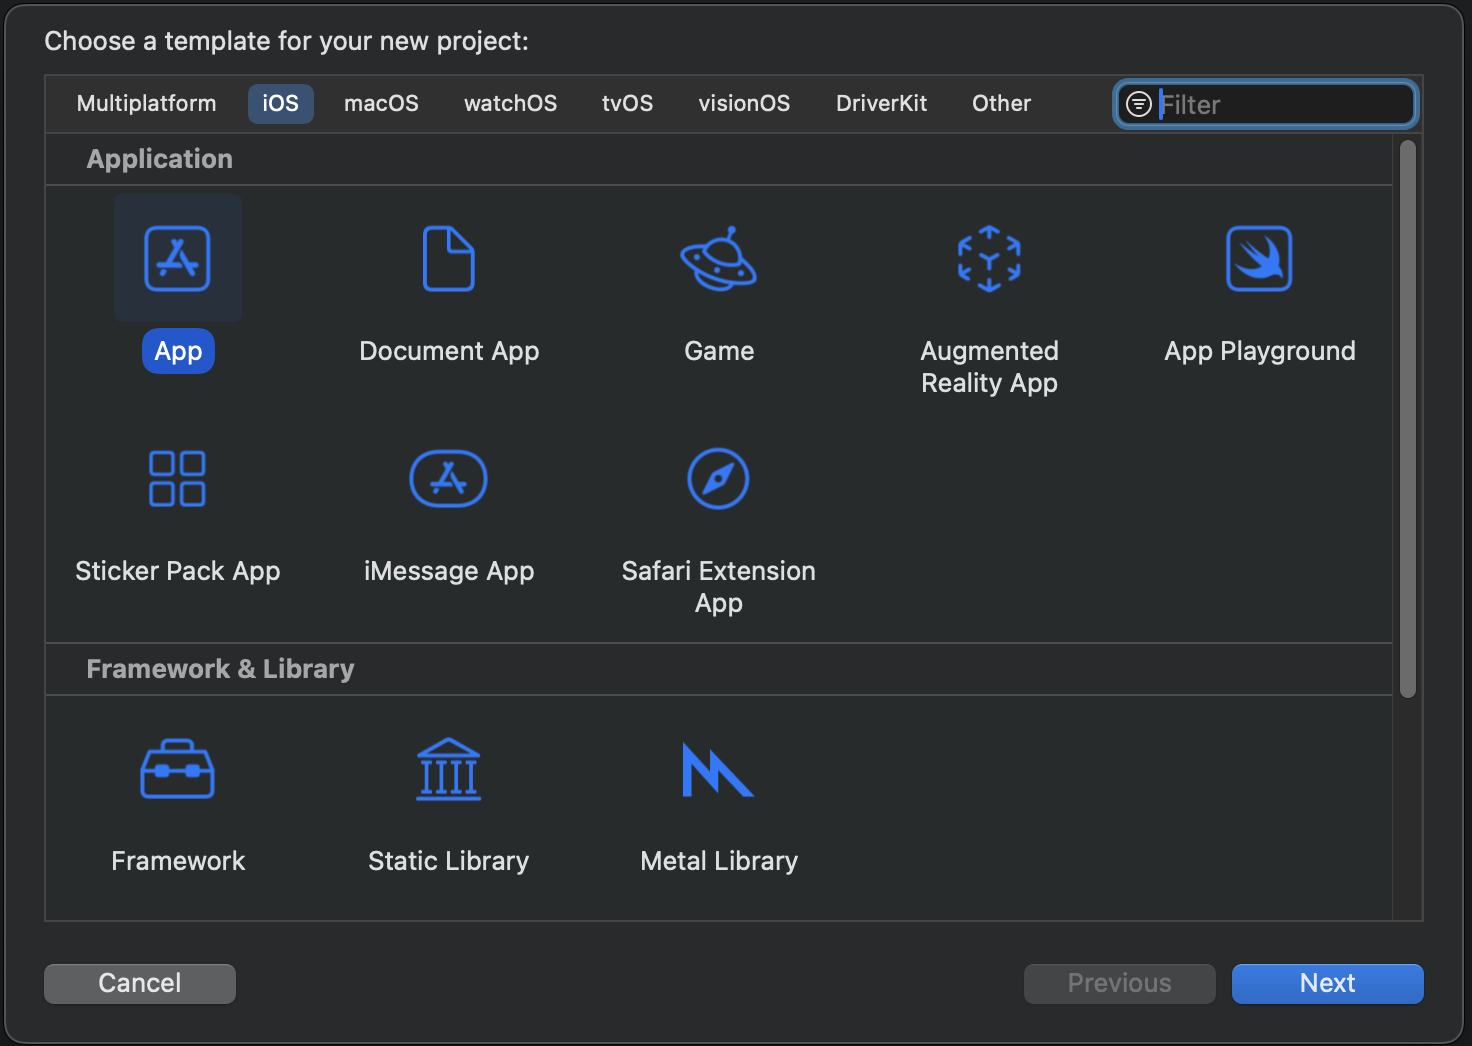1472x1046 pixels.
Task: Select the Static Library building icon
Action: pos(448,769)
